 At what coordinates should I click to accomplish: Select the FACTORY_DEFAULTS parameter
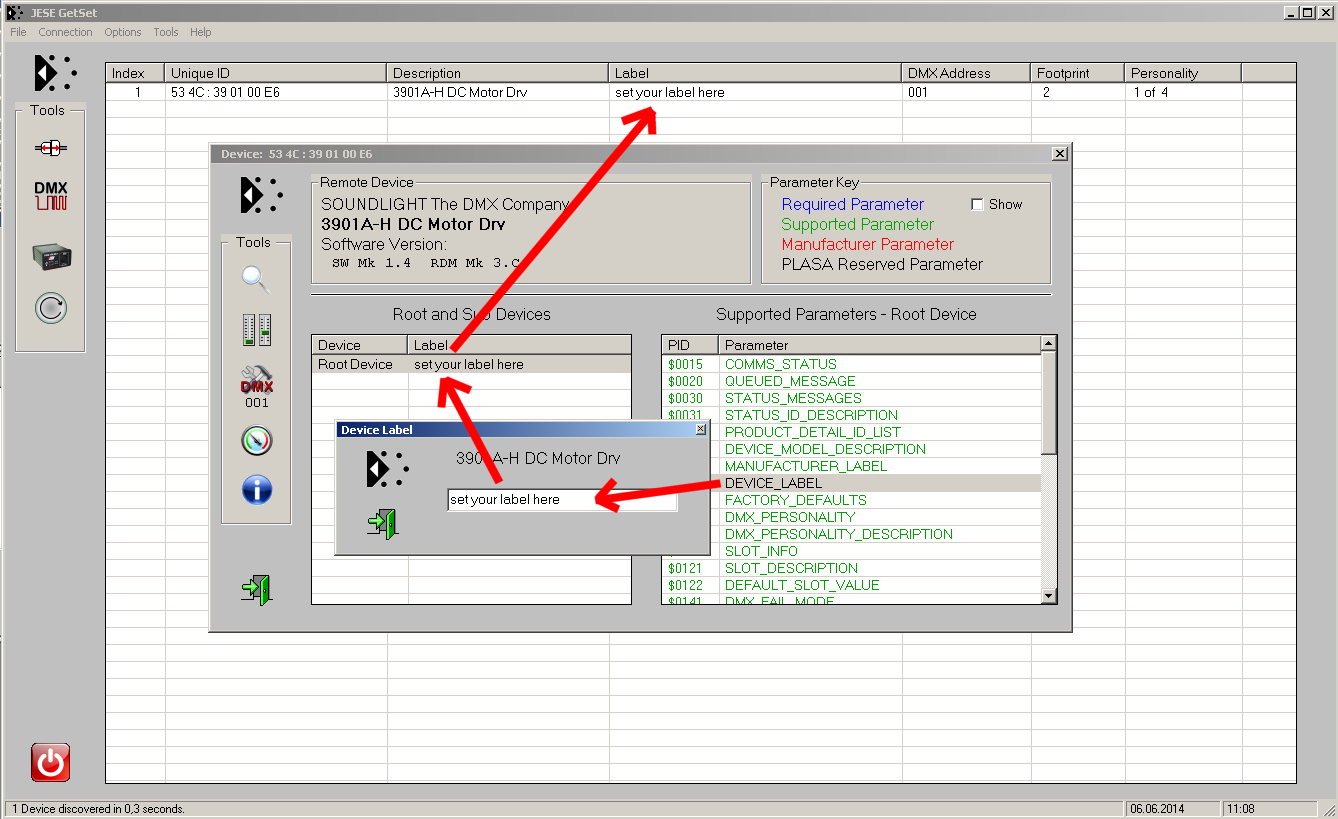tap(795, 500)
